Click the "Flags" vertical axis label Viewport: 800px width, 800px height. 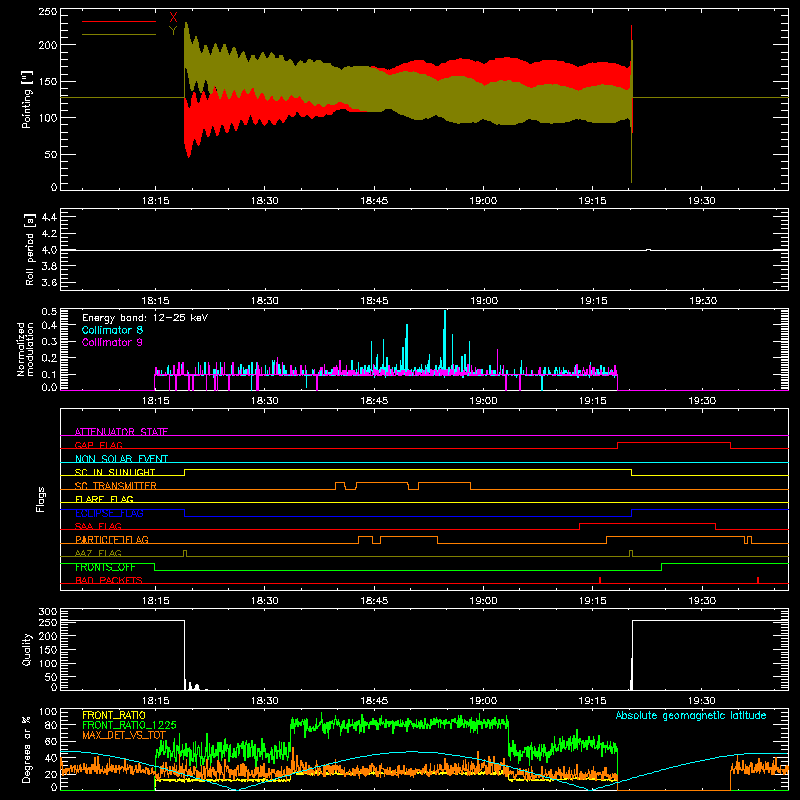40,499
